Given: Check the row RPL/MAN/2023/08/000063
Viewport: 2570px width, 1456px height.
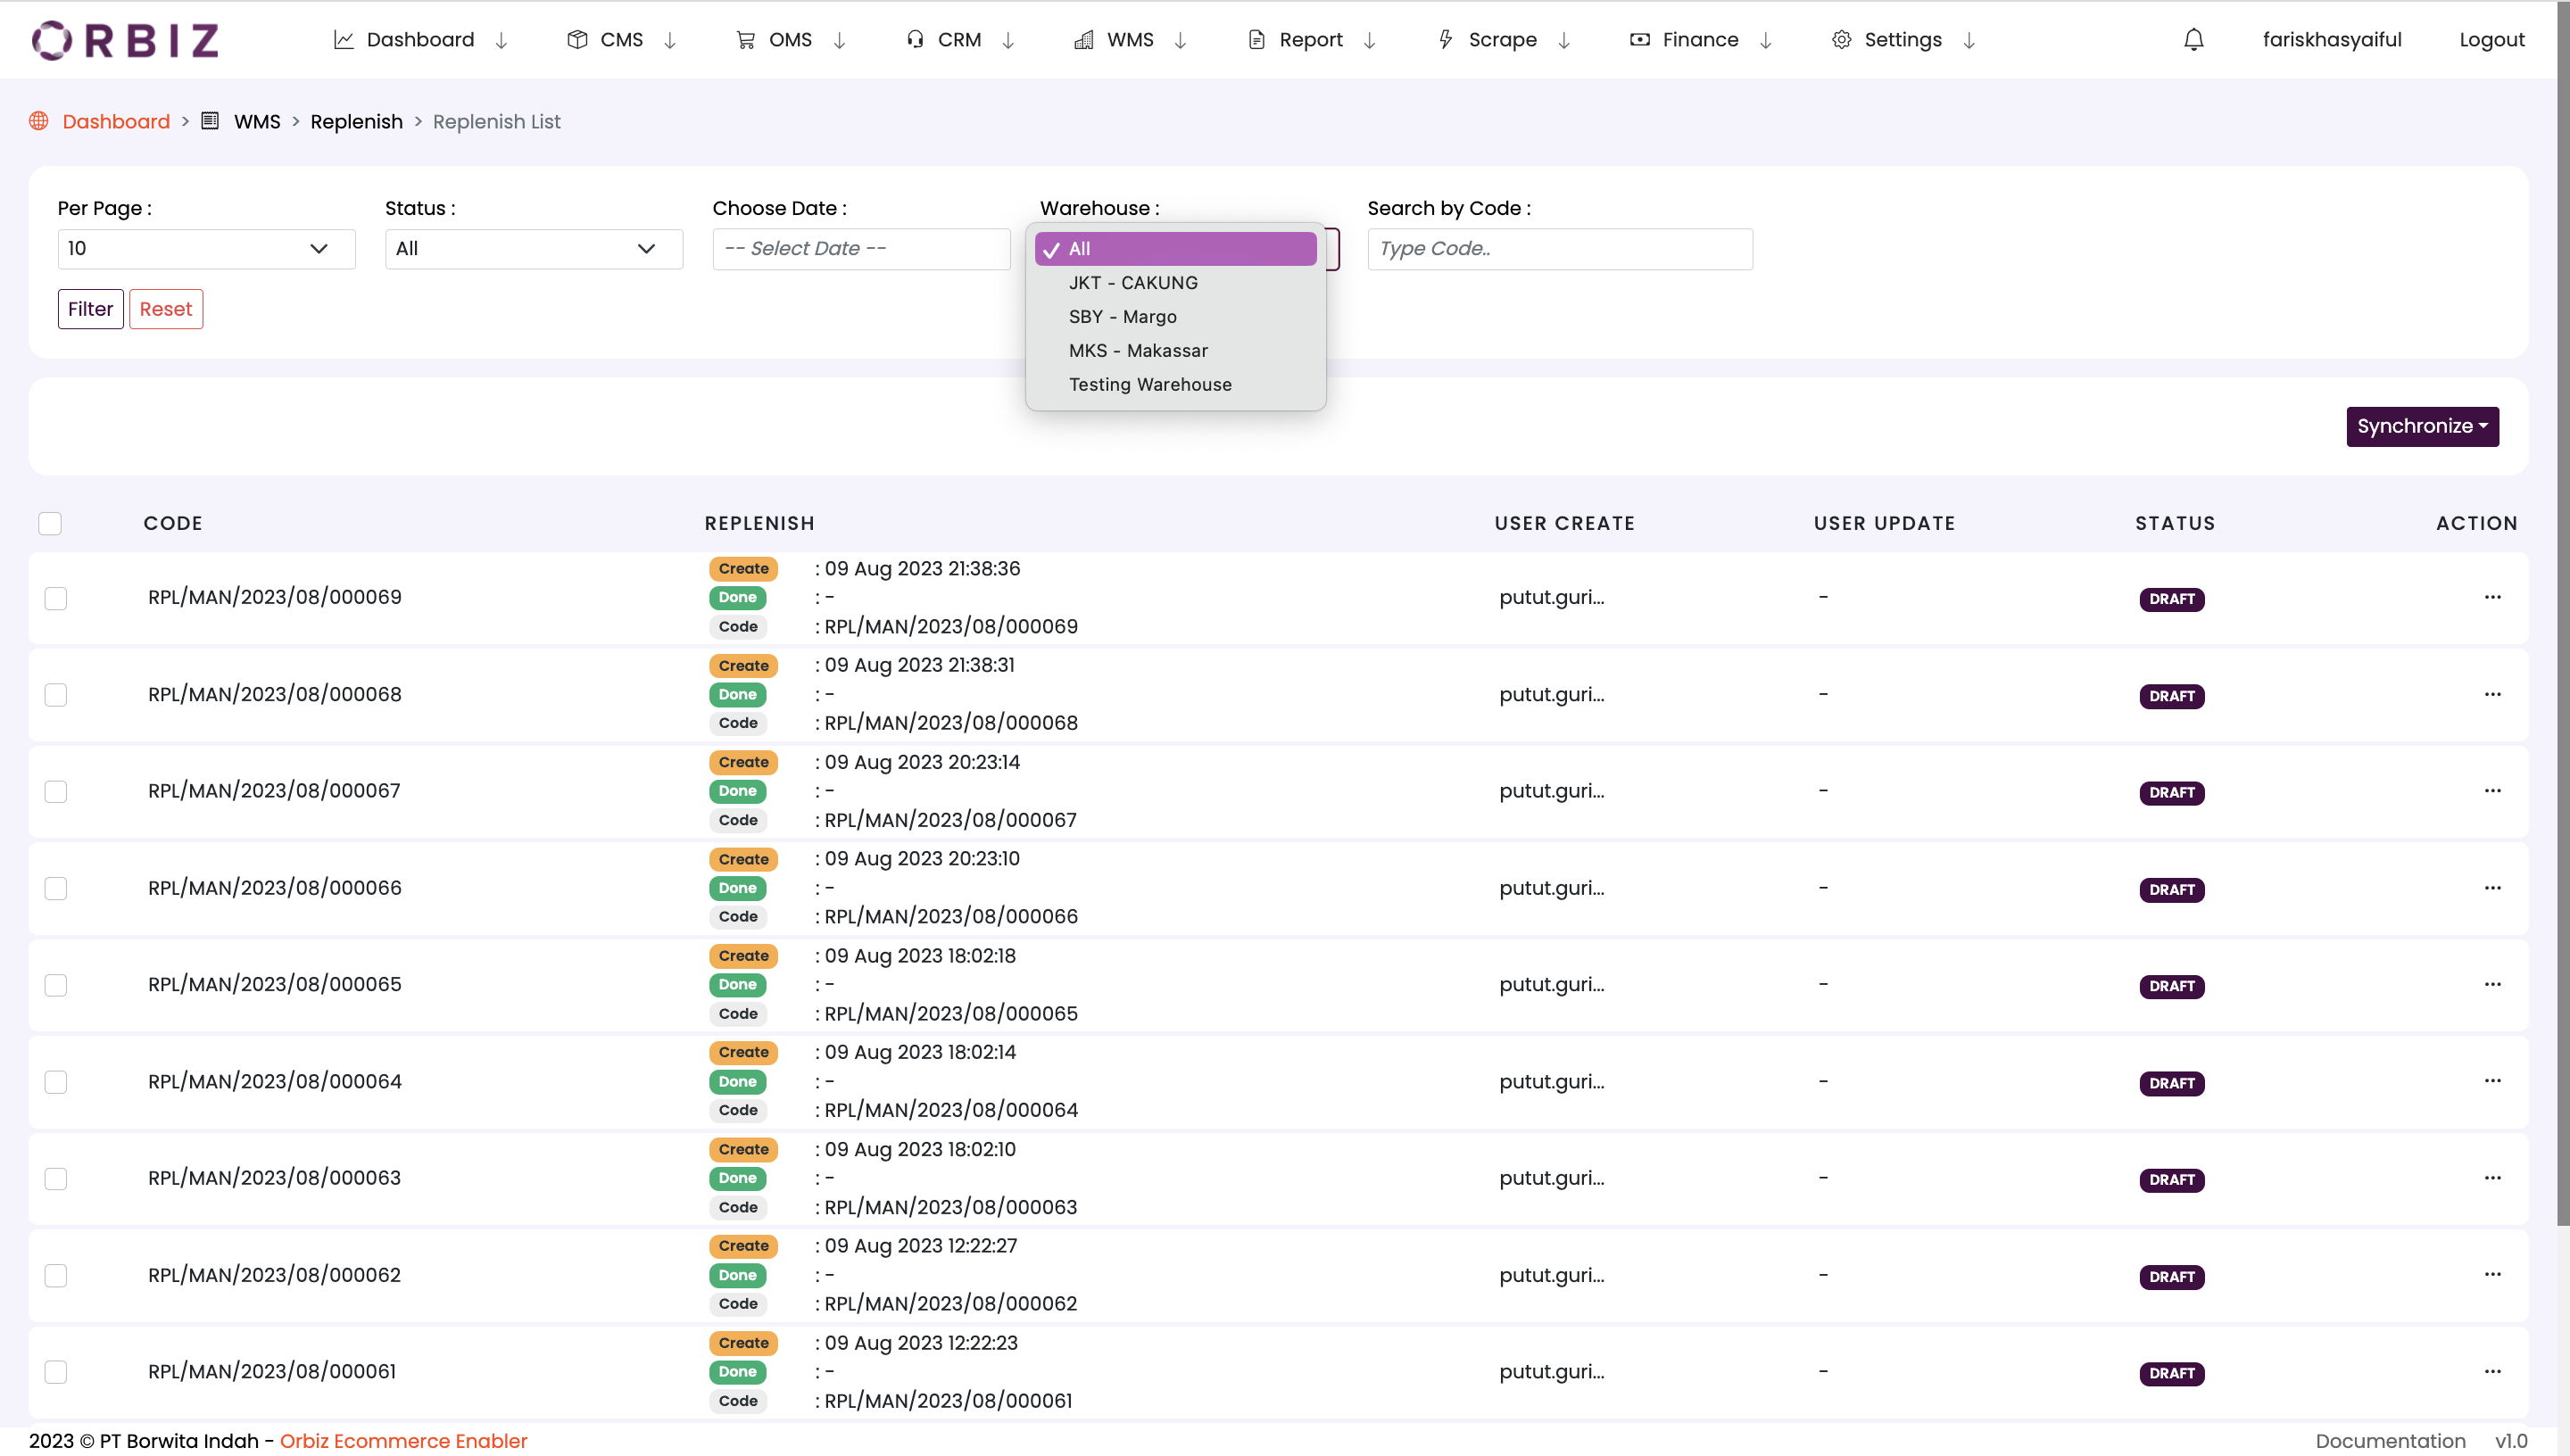Looking at the screenshot, I should (56, 1179).
